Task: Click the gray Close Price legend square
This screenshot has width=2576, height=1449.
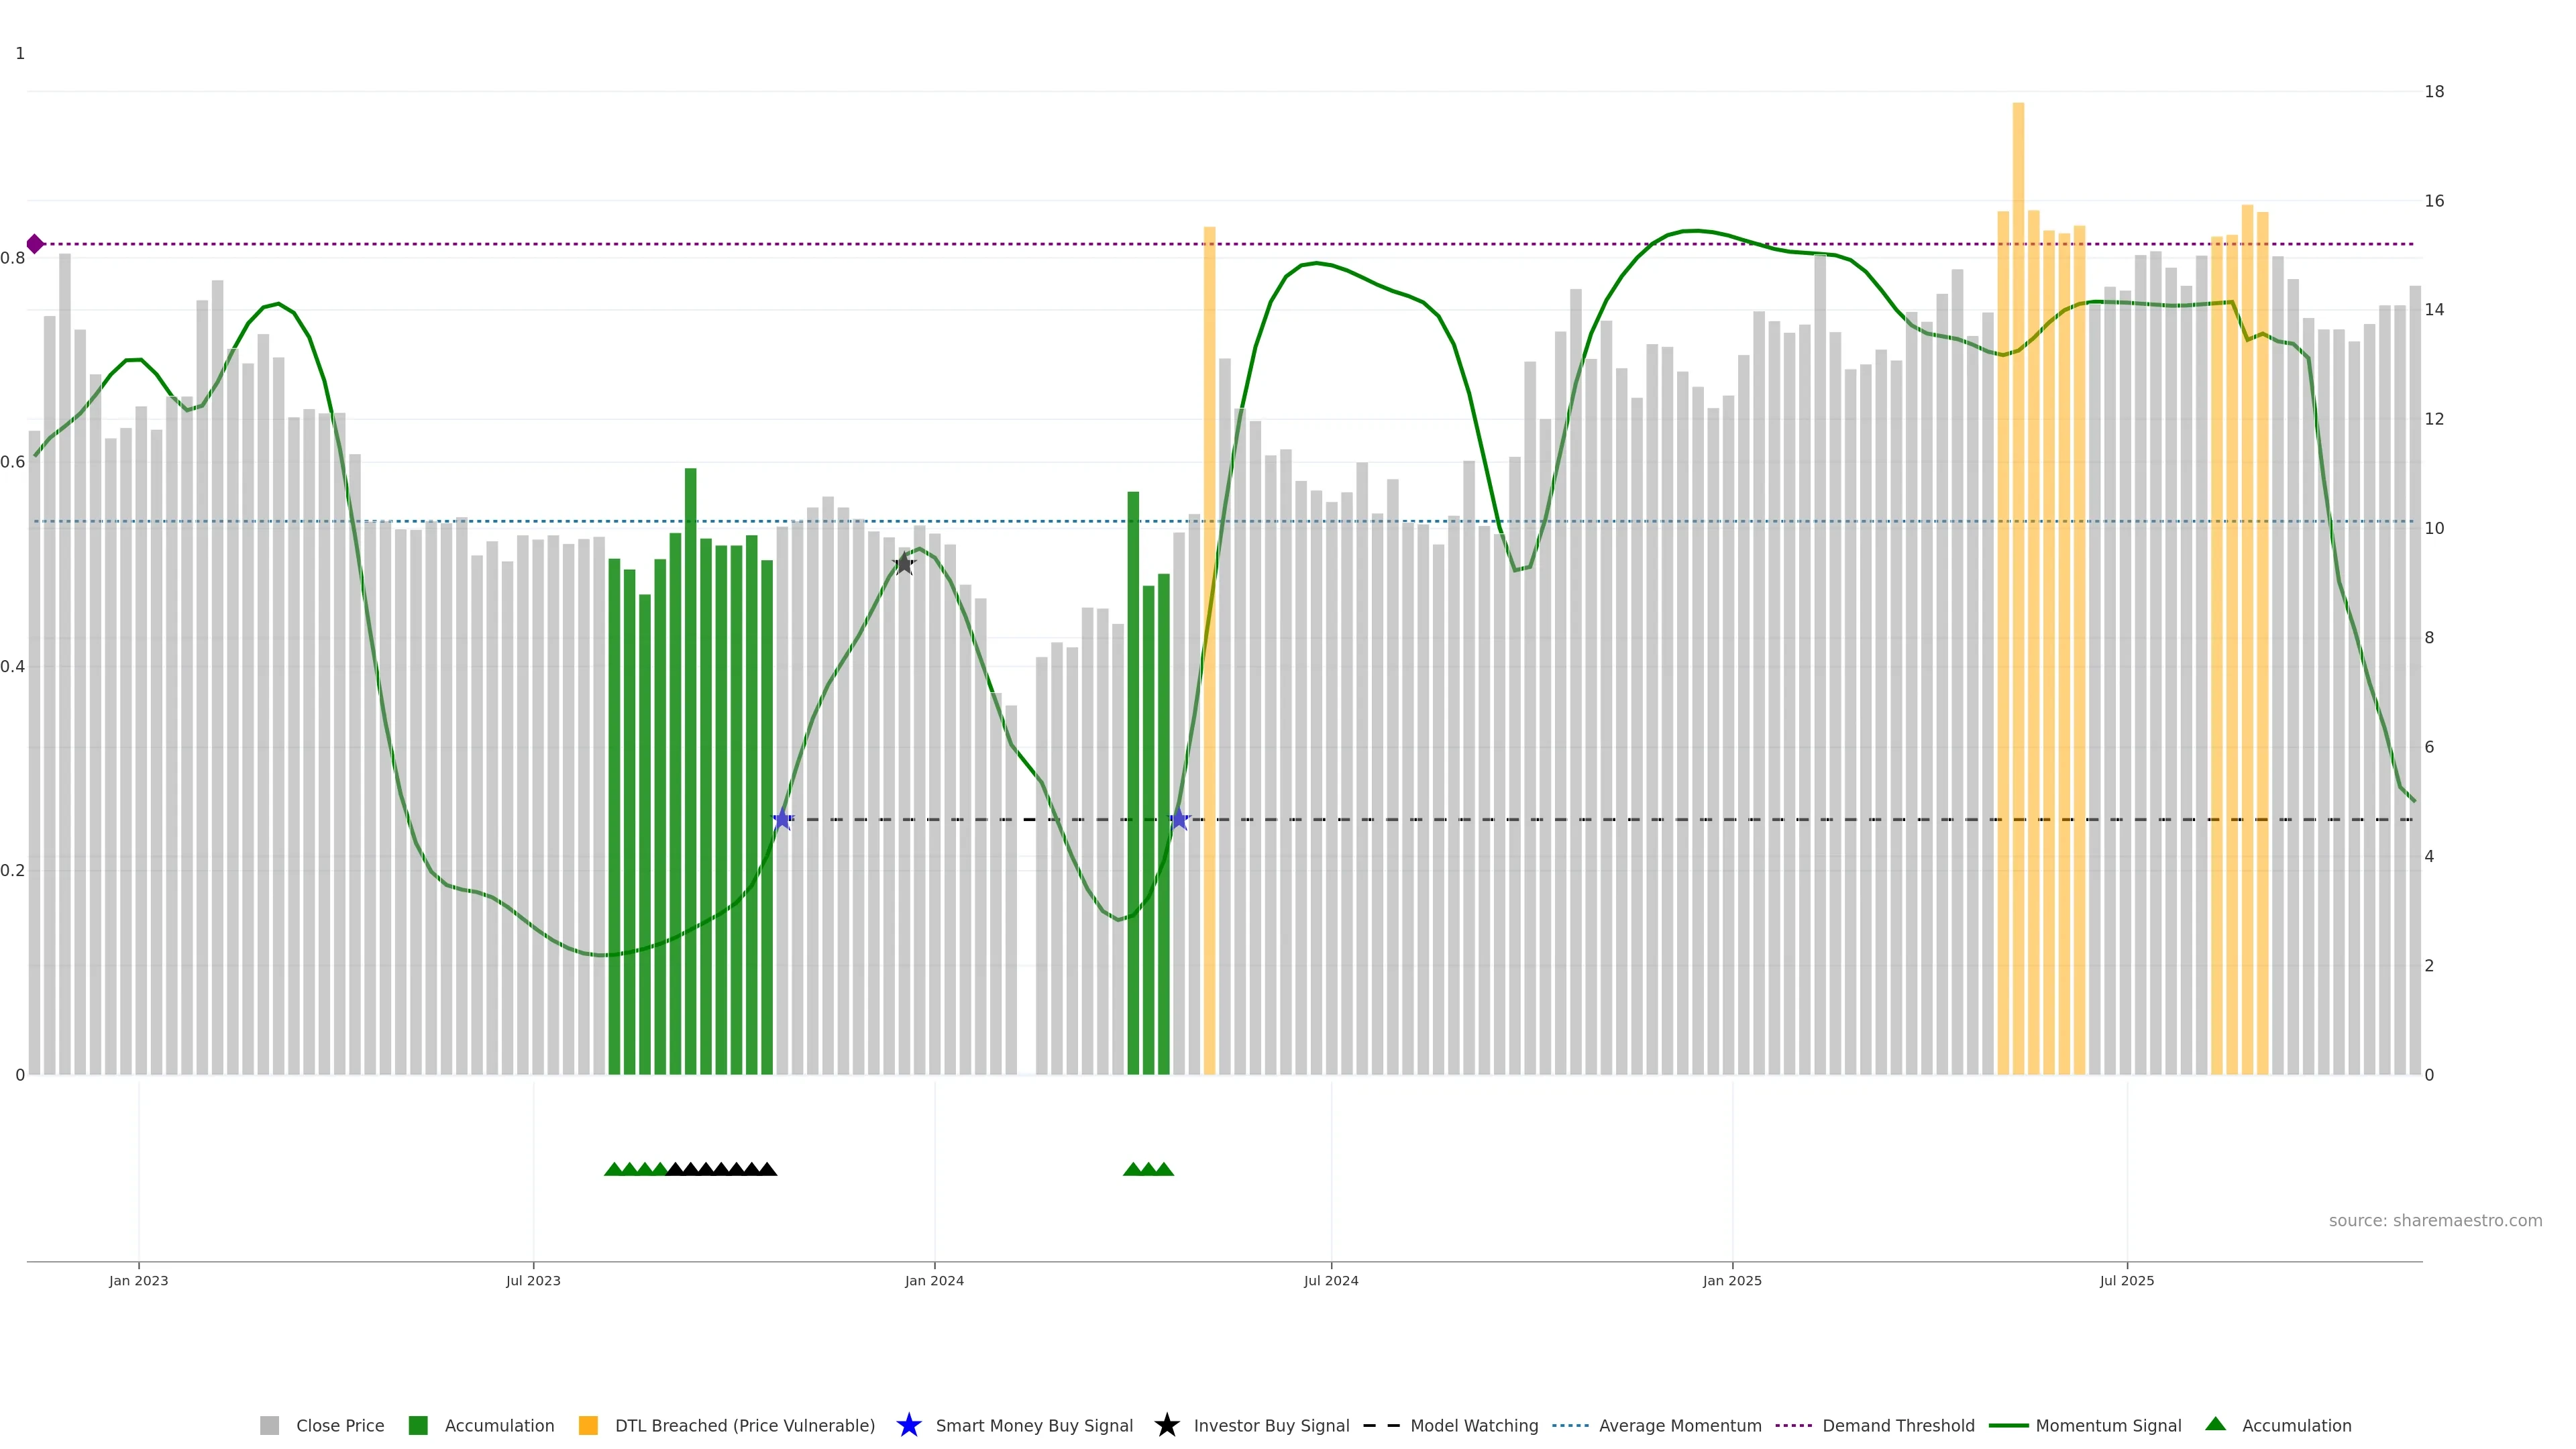Action: pyautogui.click(x=269, y=1425)
